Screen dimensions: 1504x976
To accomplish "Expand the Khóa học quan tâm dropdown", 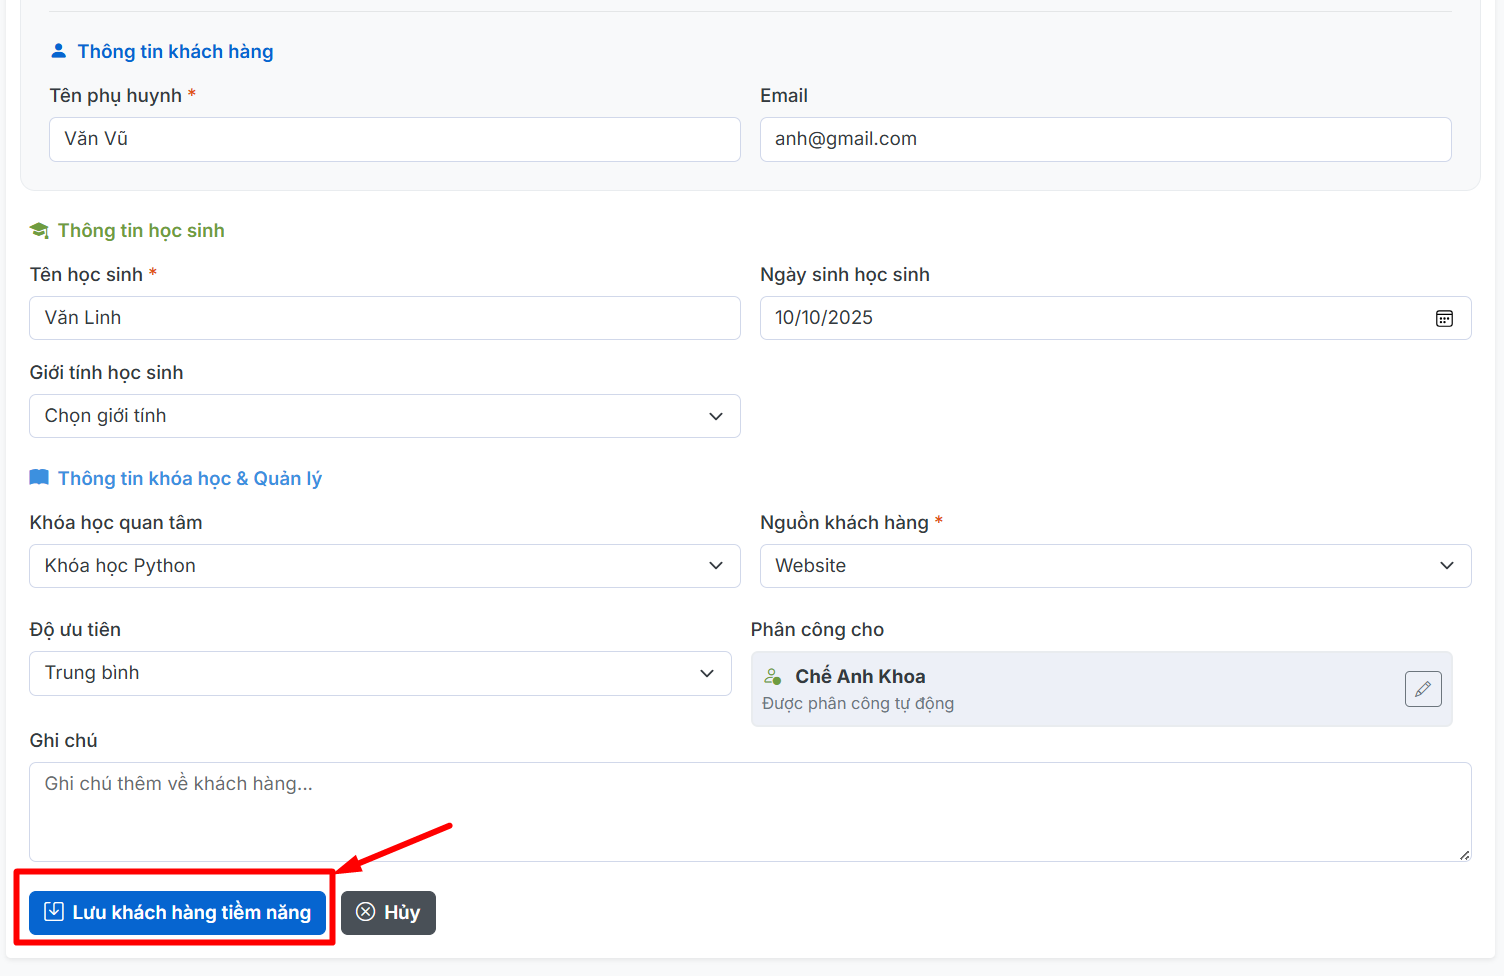I will [384, 566].
